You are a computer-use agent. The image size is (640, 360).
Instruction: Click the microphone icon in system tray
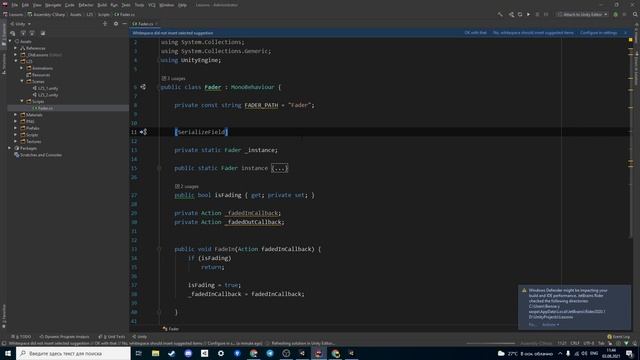coord(568,353)
